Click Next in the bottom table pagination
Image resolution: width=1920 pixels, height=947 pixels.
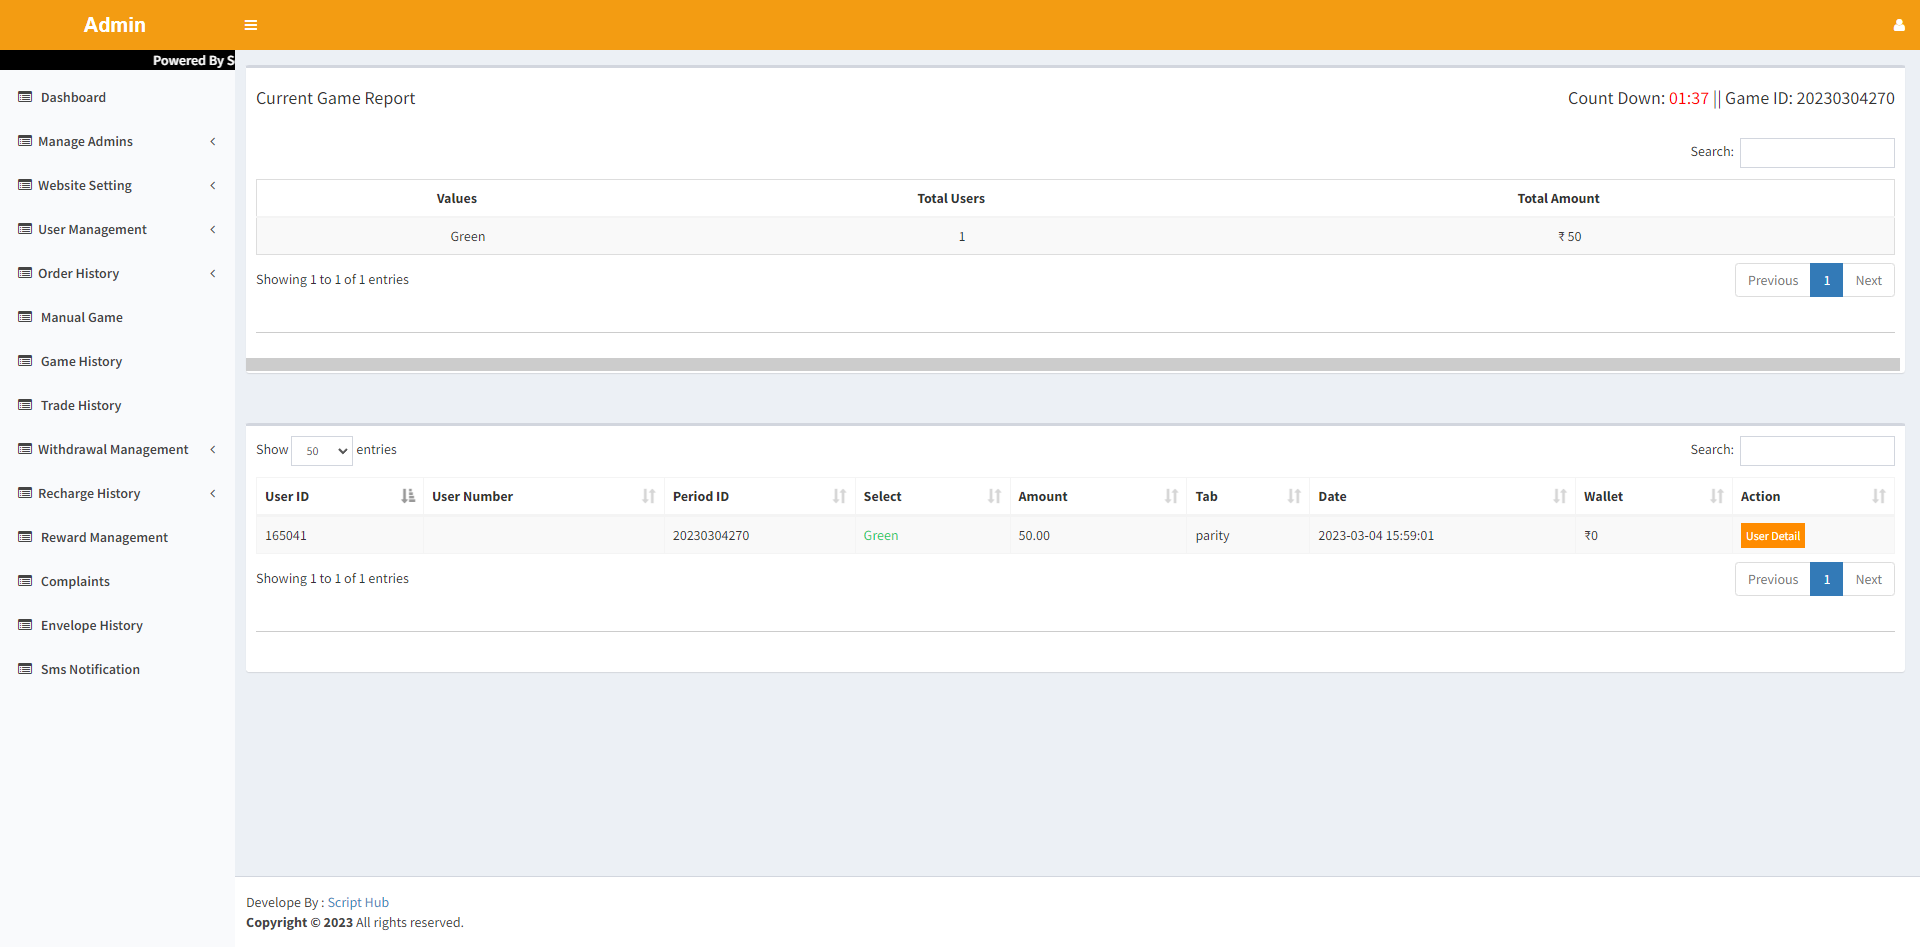click(x=1867, y=579)
